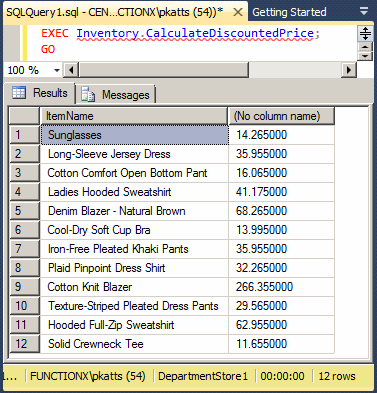Screen dimensions: 377x393
Task: Click the horizontal scrollbar thumb
Action: [x=163, y=70]
